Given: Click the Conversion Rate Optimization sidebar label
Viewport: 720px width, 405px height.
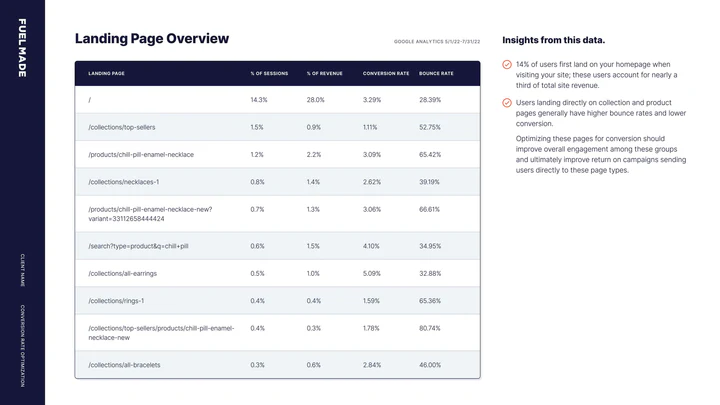Looking at the screenshot, I should [x=22, y=346].
